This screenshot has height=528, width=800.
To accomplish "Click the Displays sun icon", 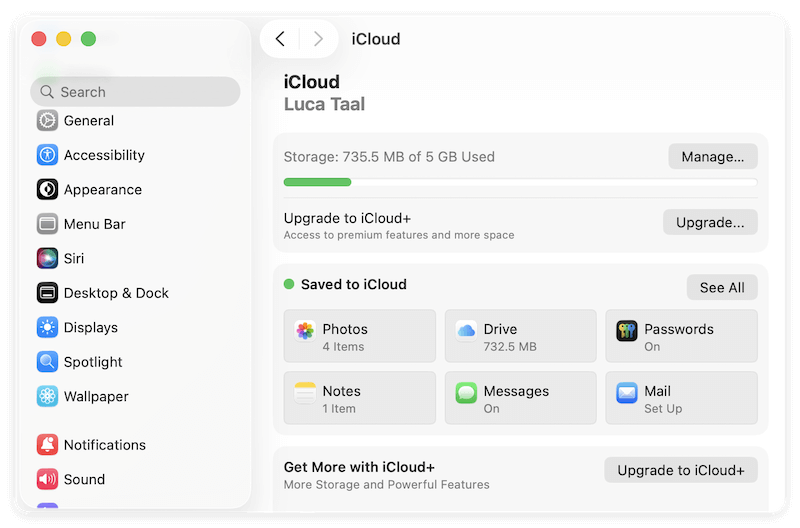I will pyautogui.click(x=47, y=327).
